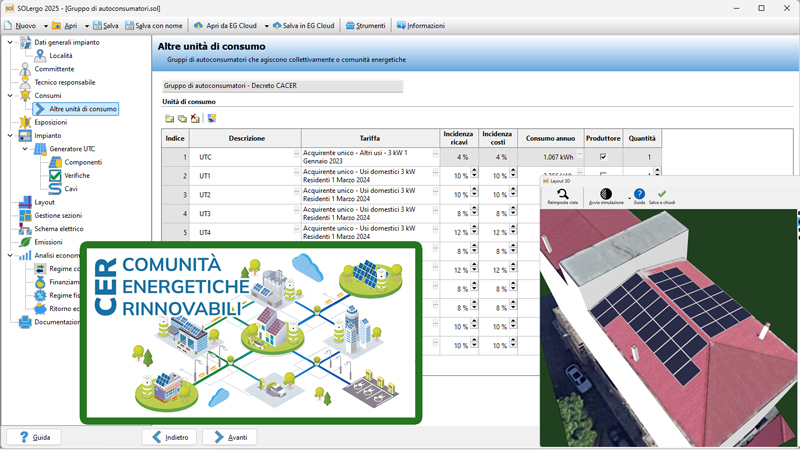This screenshot has height=450, width=800.
Task: Open Strumenti in the toolbar
Action: click(x=364, y=25)
